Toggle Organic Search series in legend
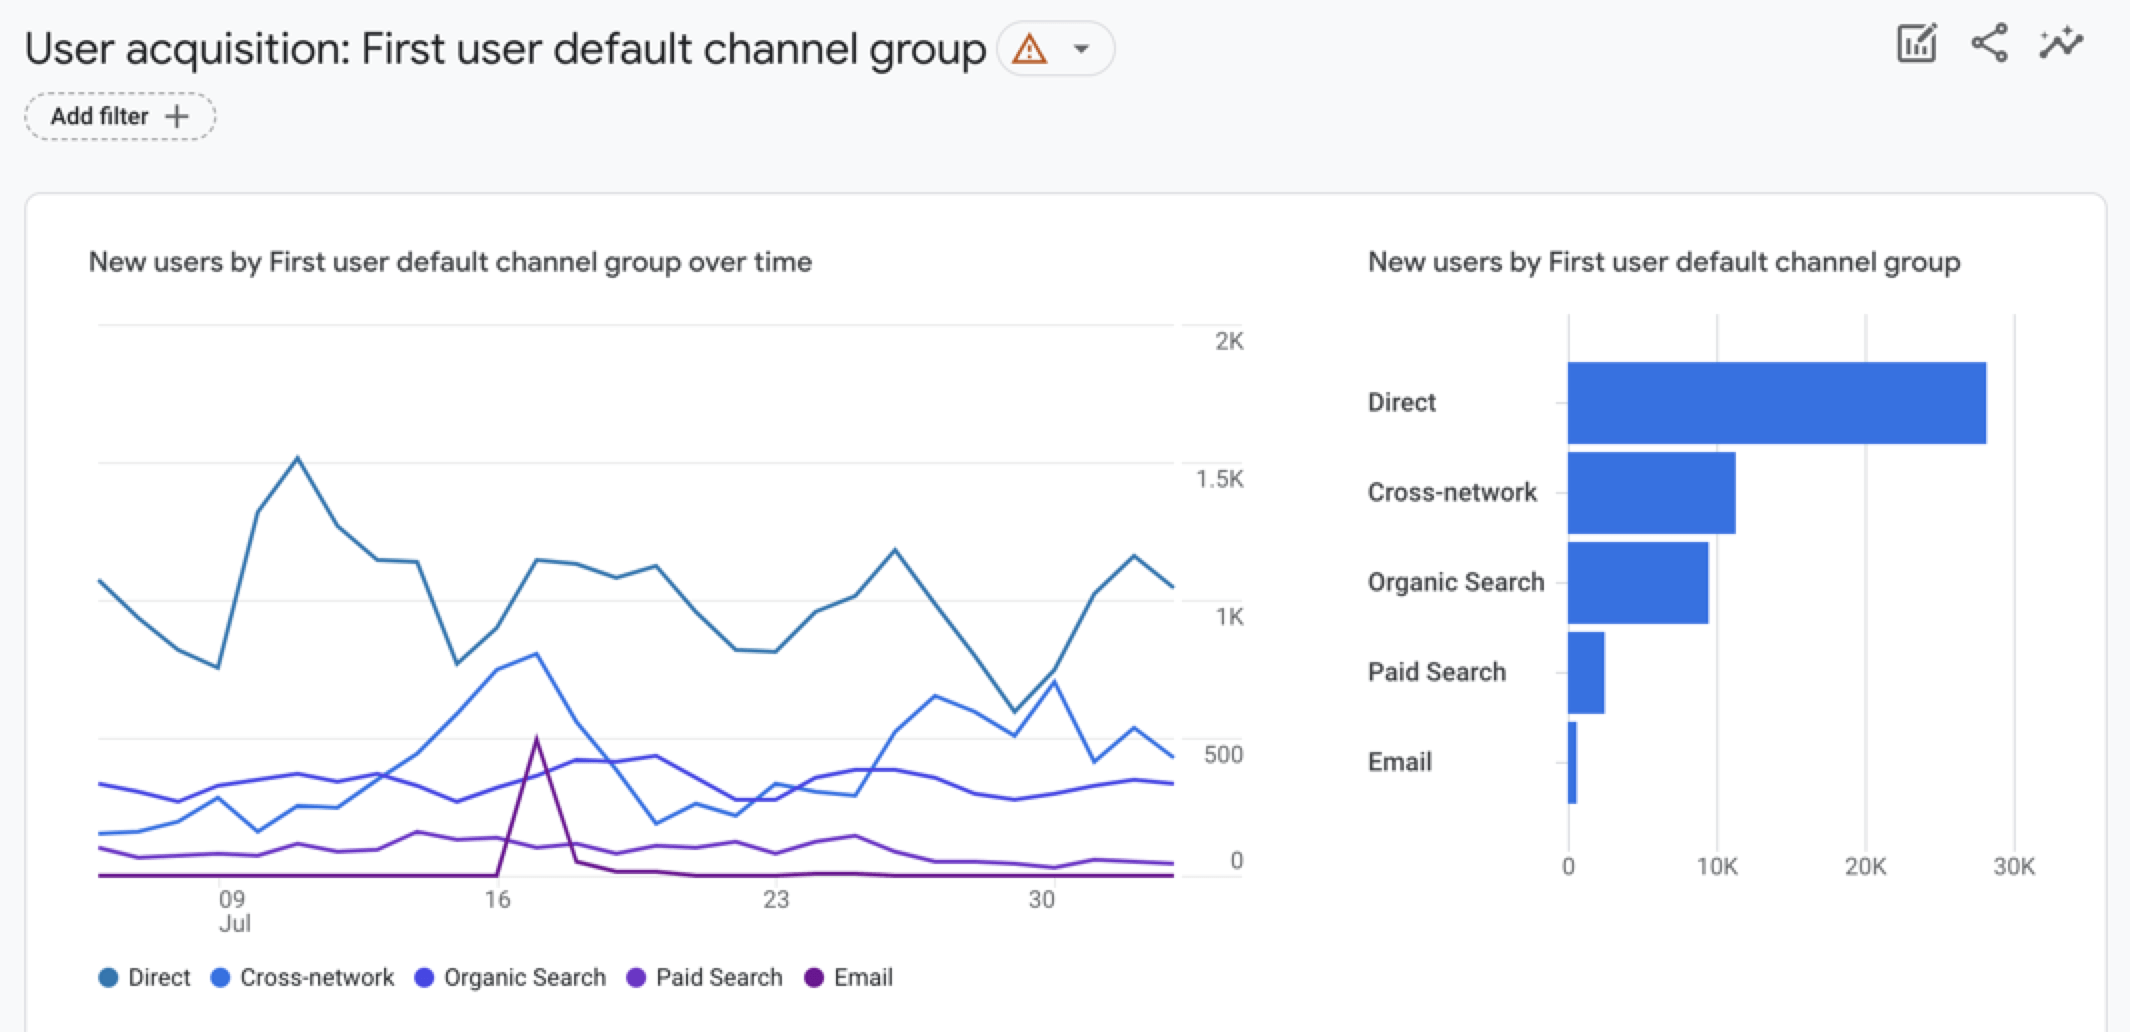 (x=510, y=977)
